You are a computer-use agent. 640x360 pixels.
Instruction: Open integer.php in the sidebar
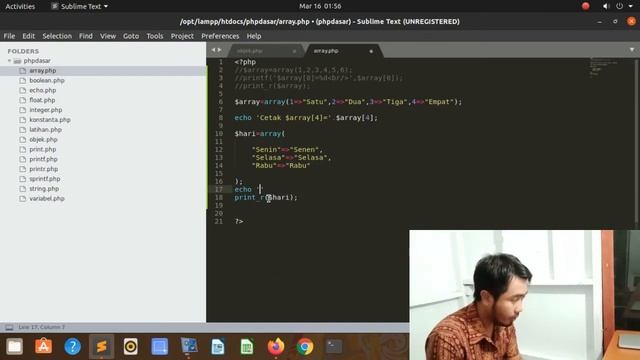coord(46,110)
